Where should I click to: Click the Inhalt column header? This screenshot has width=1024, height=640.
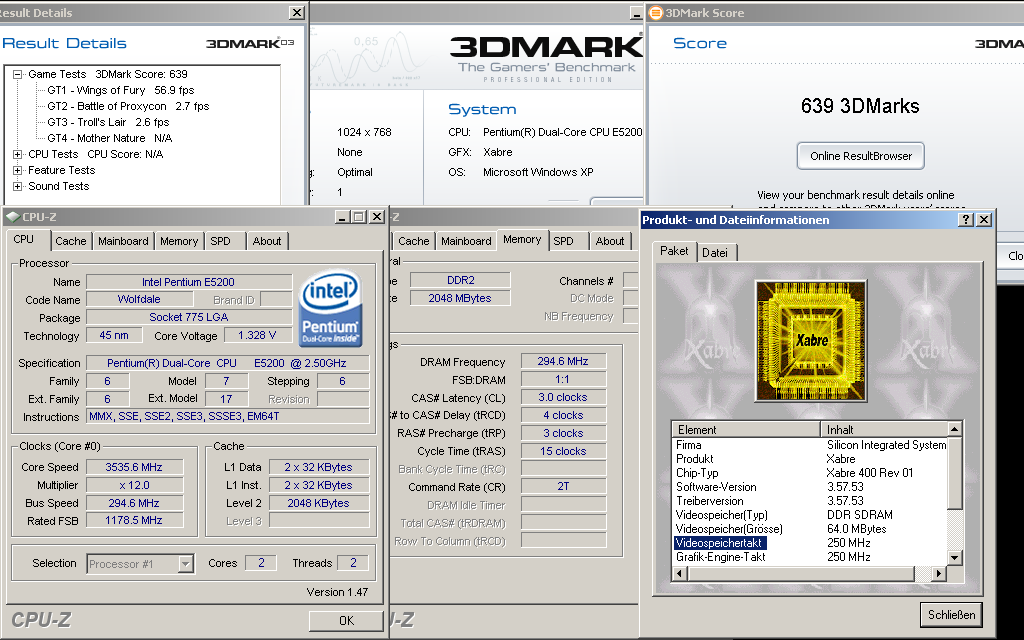click(884, 430)
